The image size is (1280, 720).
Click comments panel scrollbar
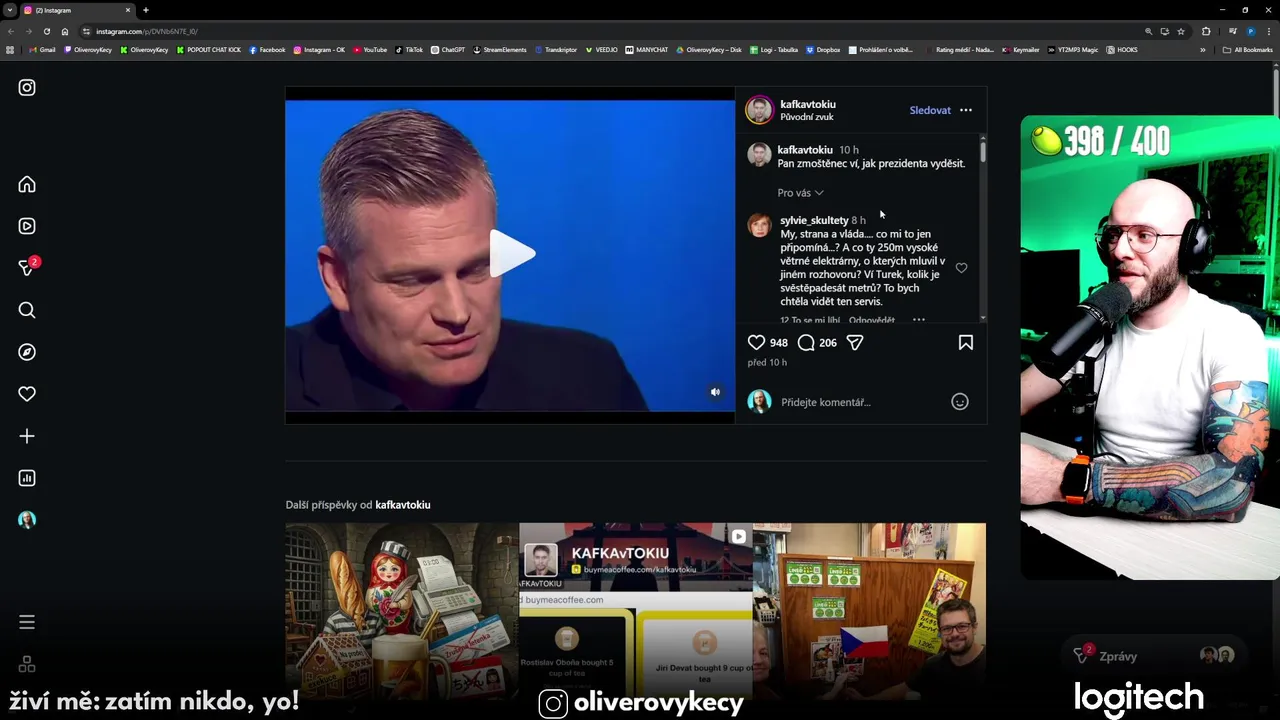(x=983, y=150)
